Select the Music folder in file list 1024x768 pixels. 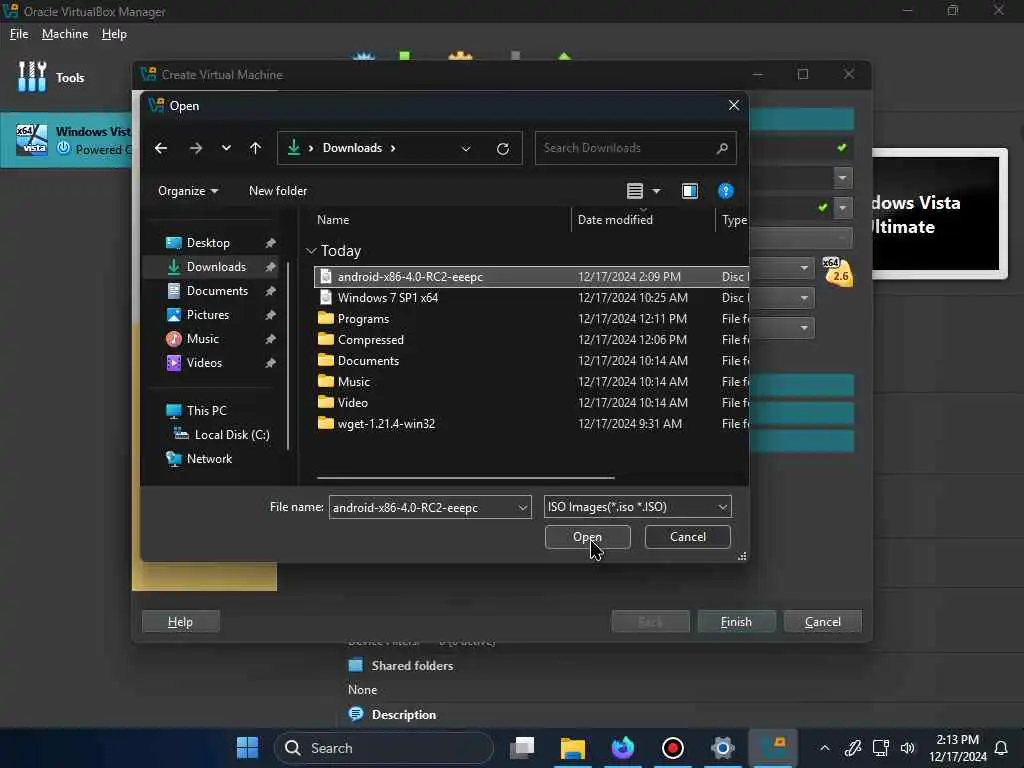[531, 381]
